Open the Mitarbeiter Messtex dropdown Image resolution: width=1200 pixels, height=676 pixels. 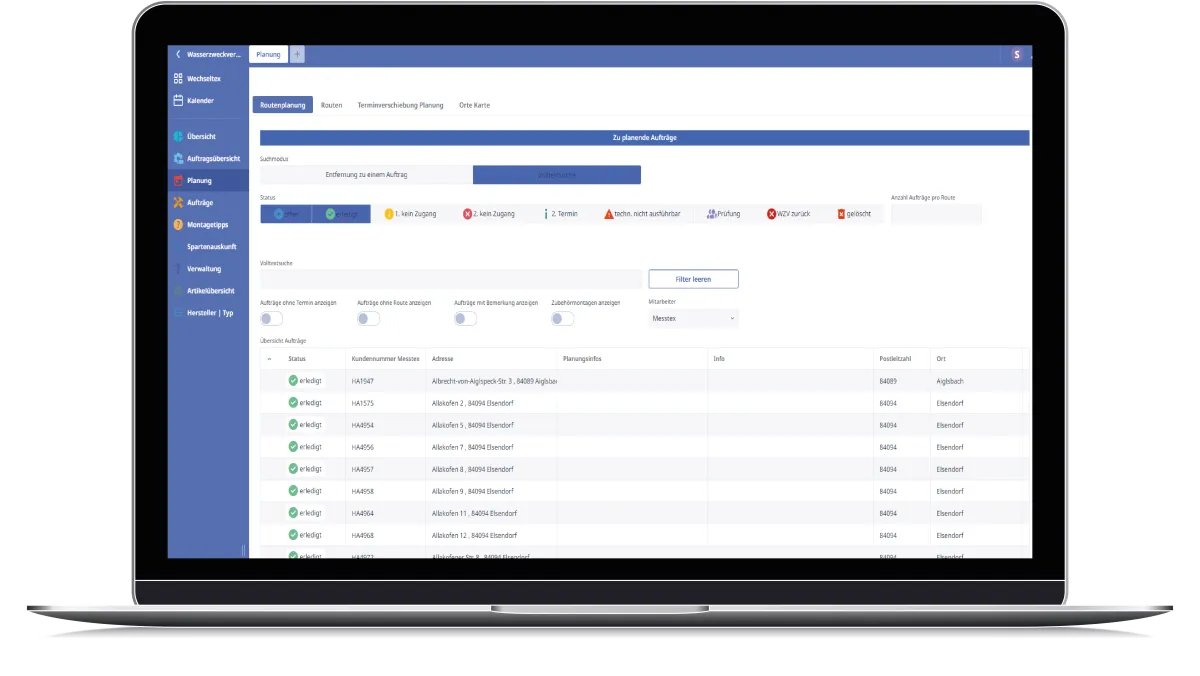point(693,318)
